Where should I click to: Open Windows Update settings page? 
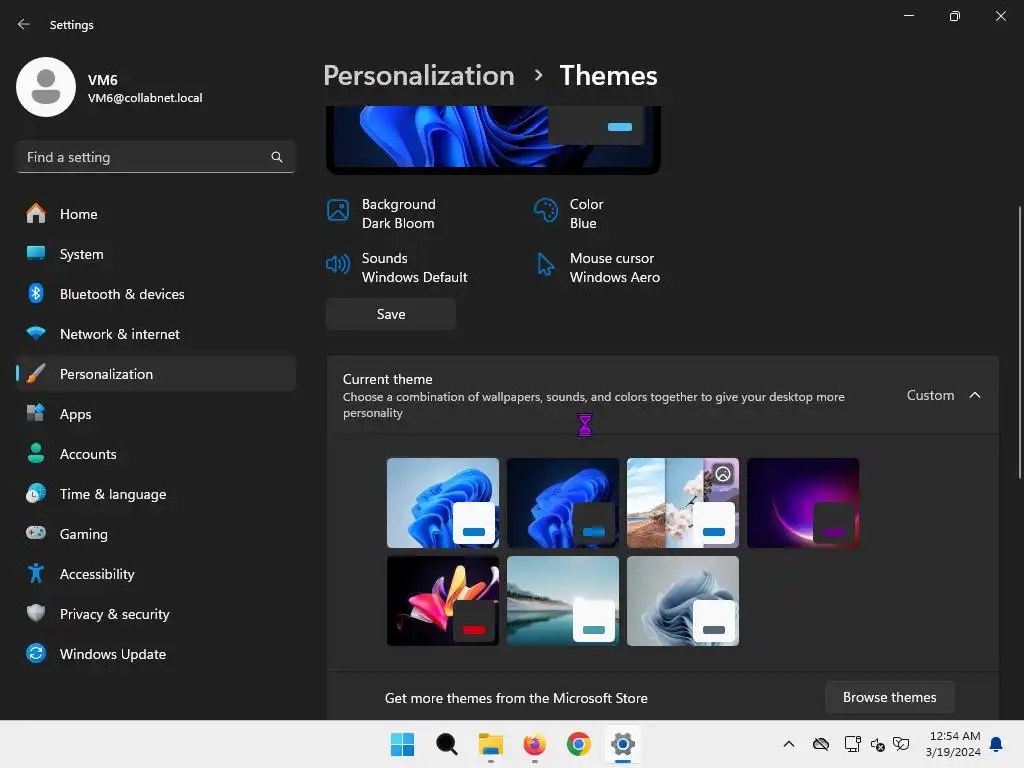[155, 653]
